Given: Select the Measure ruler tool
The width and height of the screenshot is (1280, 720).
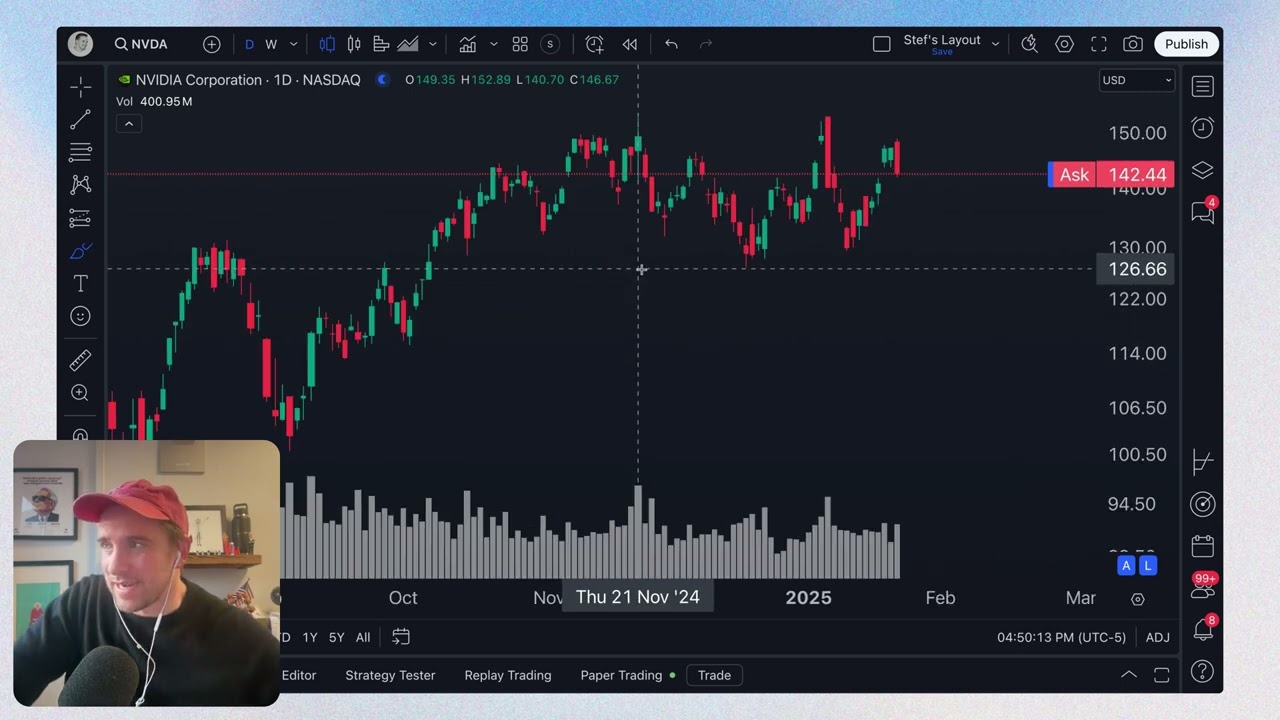Looking at the screenshot, I should pos(81,360).
